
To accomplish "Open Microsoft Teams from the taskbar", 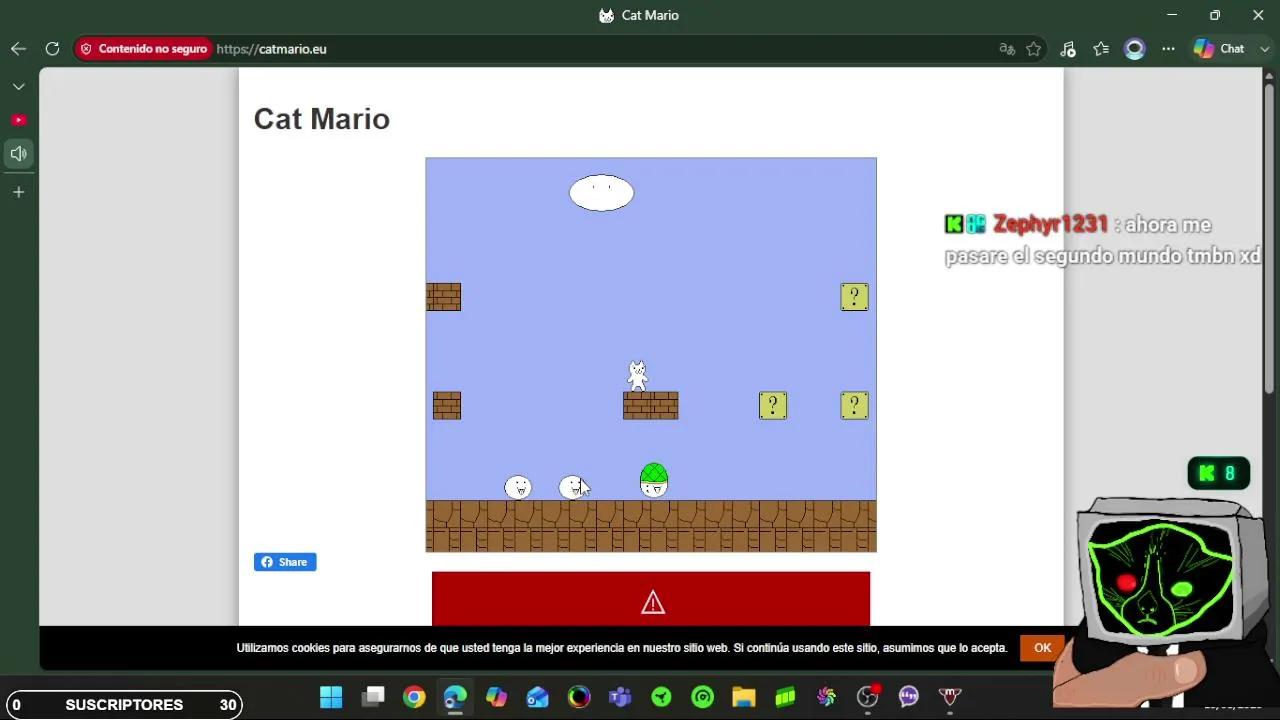I will pyautogui.click(x=620, y=697).
